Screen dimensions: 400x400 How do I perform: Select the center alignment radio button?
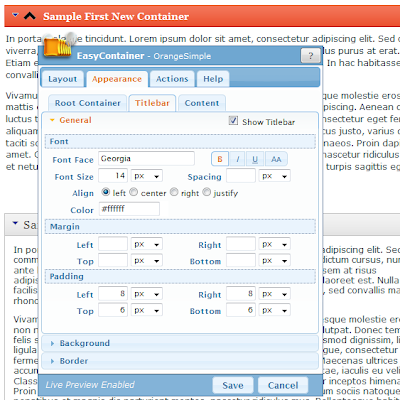coord(134,192)
